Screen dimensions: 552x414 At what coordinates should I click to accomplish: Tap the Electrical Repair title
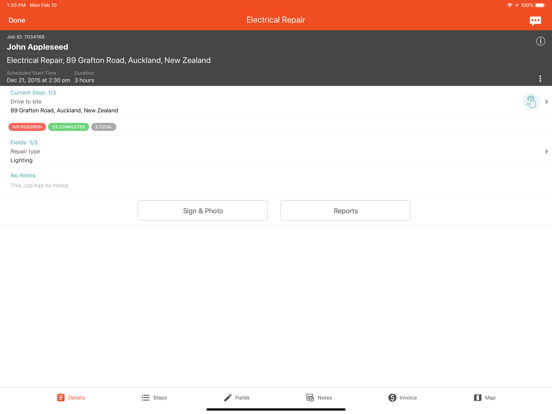coord(276,20)
